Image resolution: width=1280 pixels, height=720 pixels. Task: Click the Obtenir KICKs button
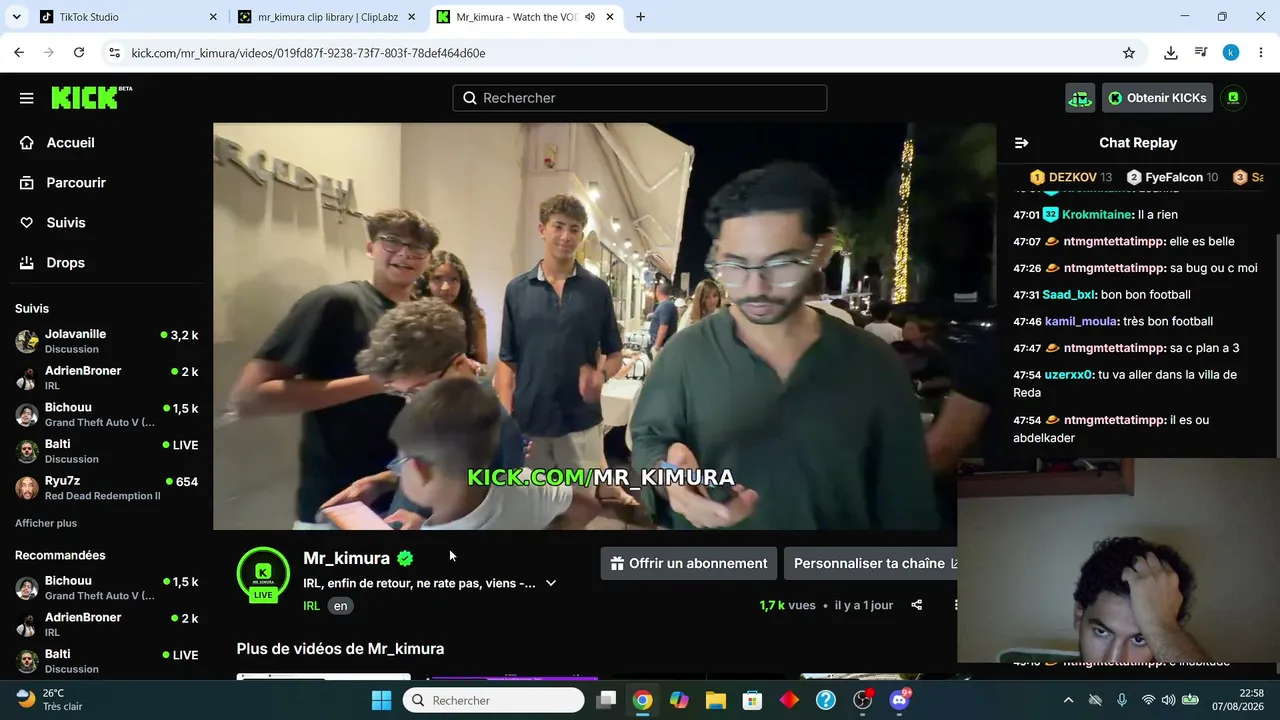pyautogui.click(x=1158, y=98)
